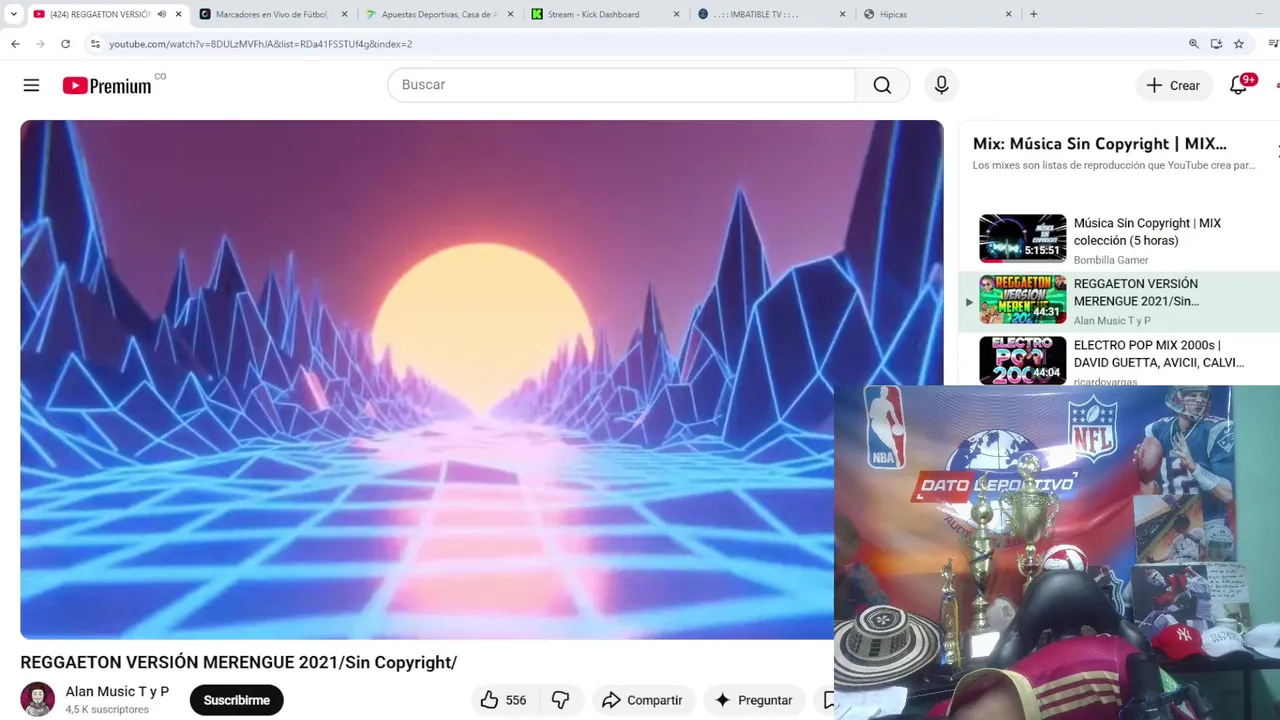
Task: Switch to Marcadores en Vivo de Fútbol tab
Action: [273, 14]
